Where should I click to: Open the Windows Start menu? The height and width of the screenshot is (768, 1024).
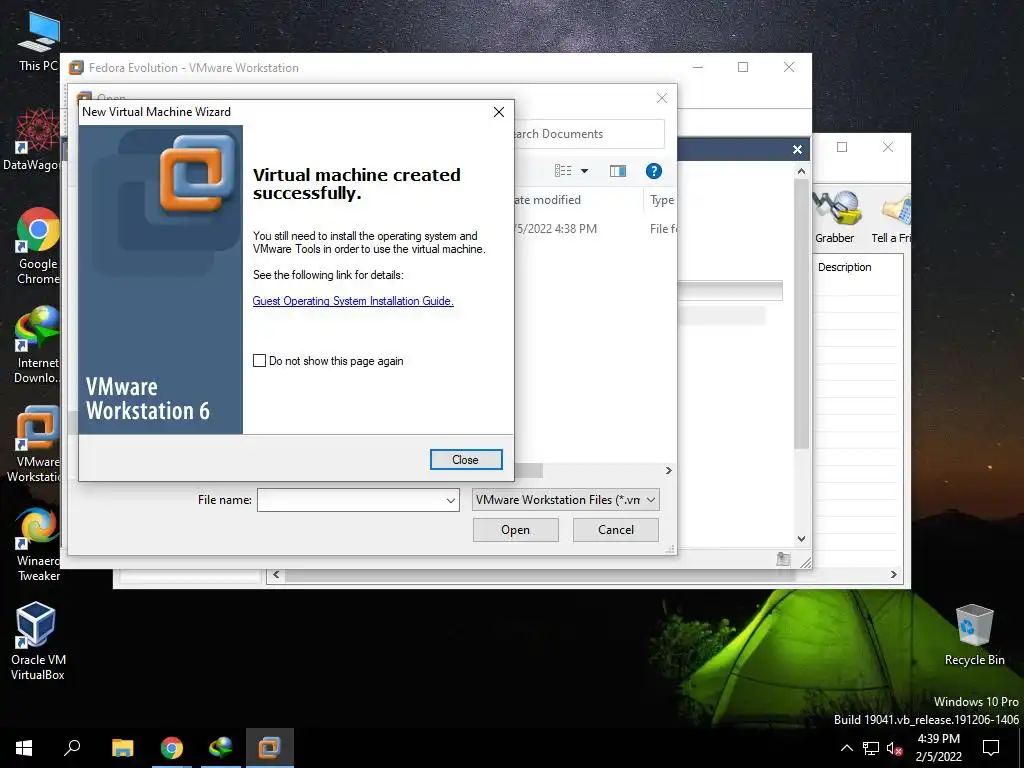click(24, 748)
